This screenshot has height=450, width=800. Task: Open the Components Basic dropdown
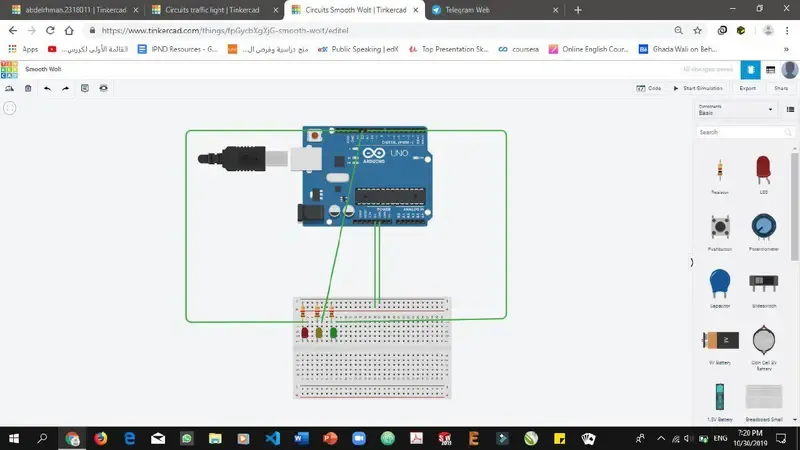pos(736,109)
